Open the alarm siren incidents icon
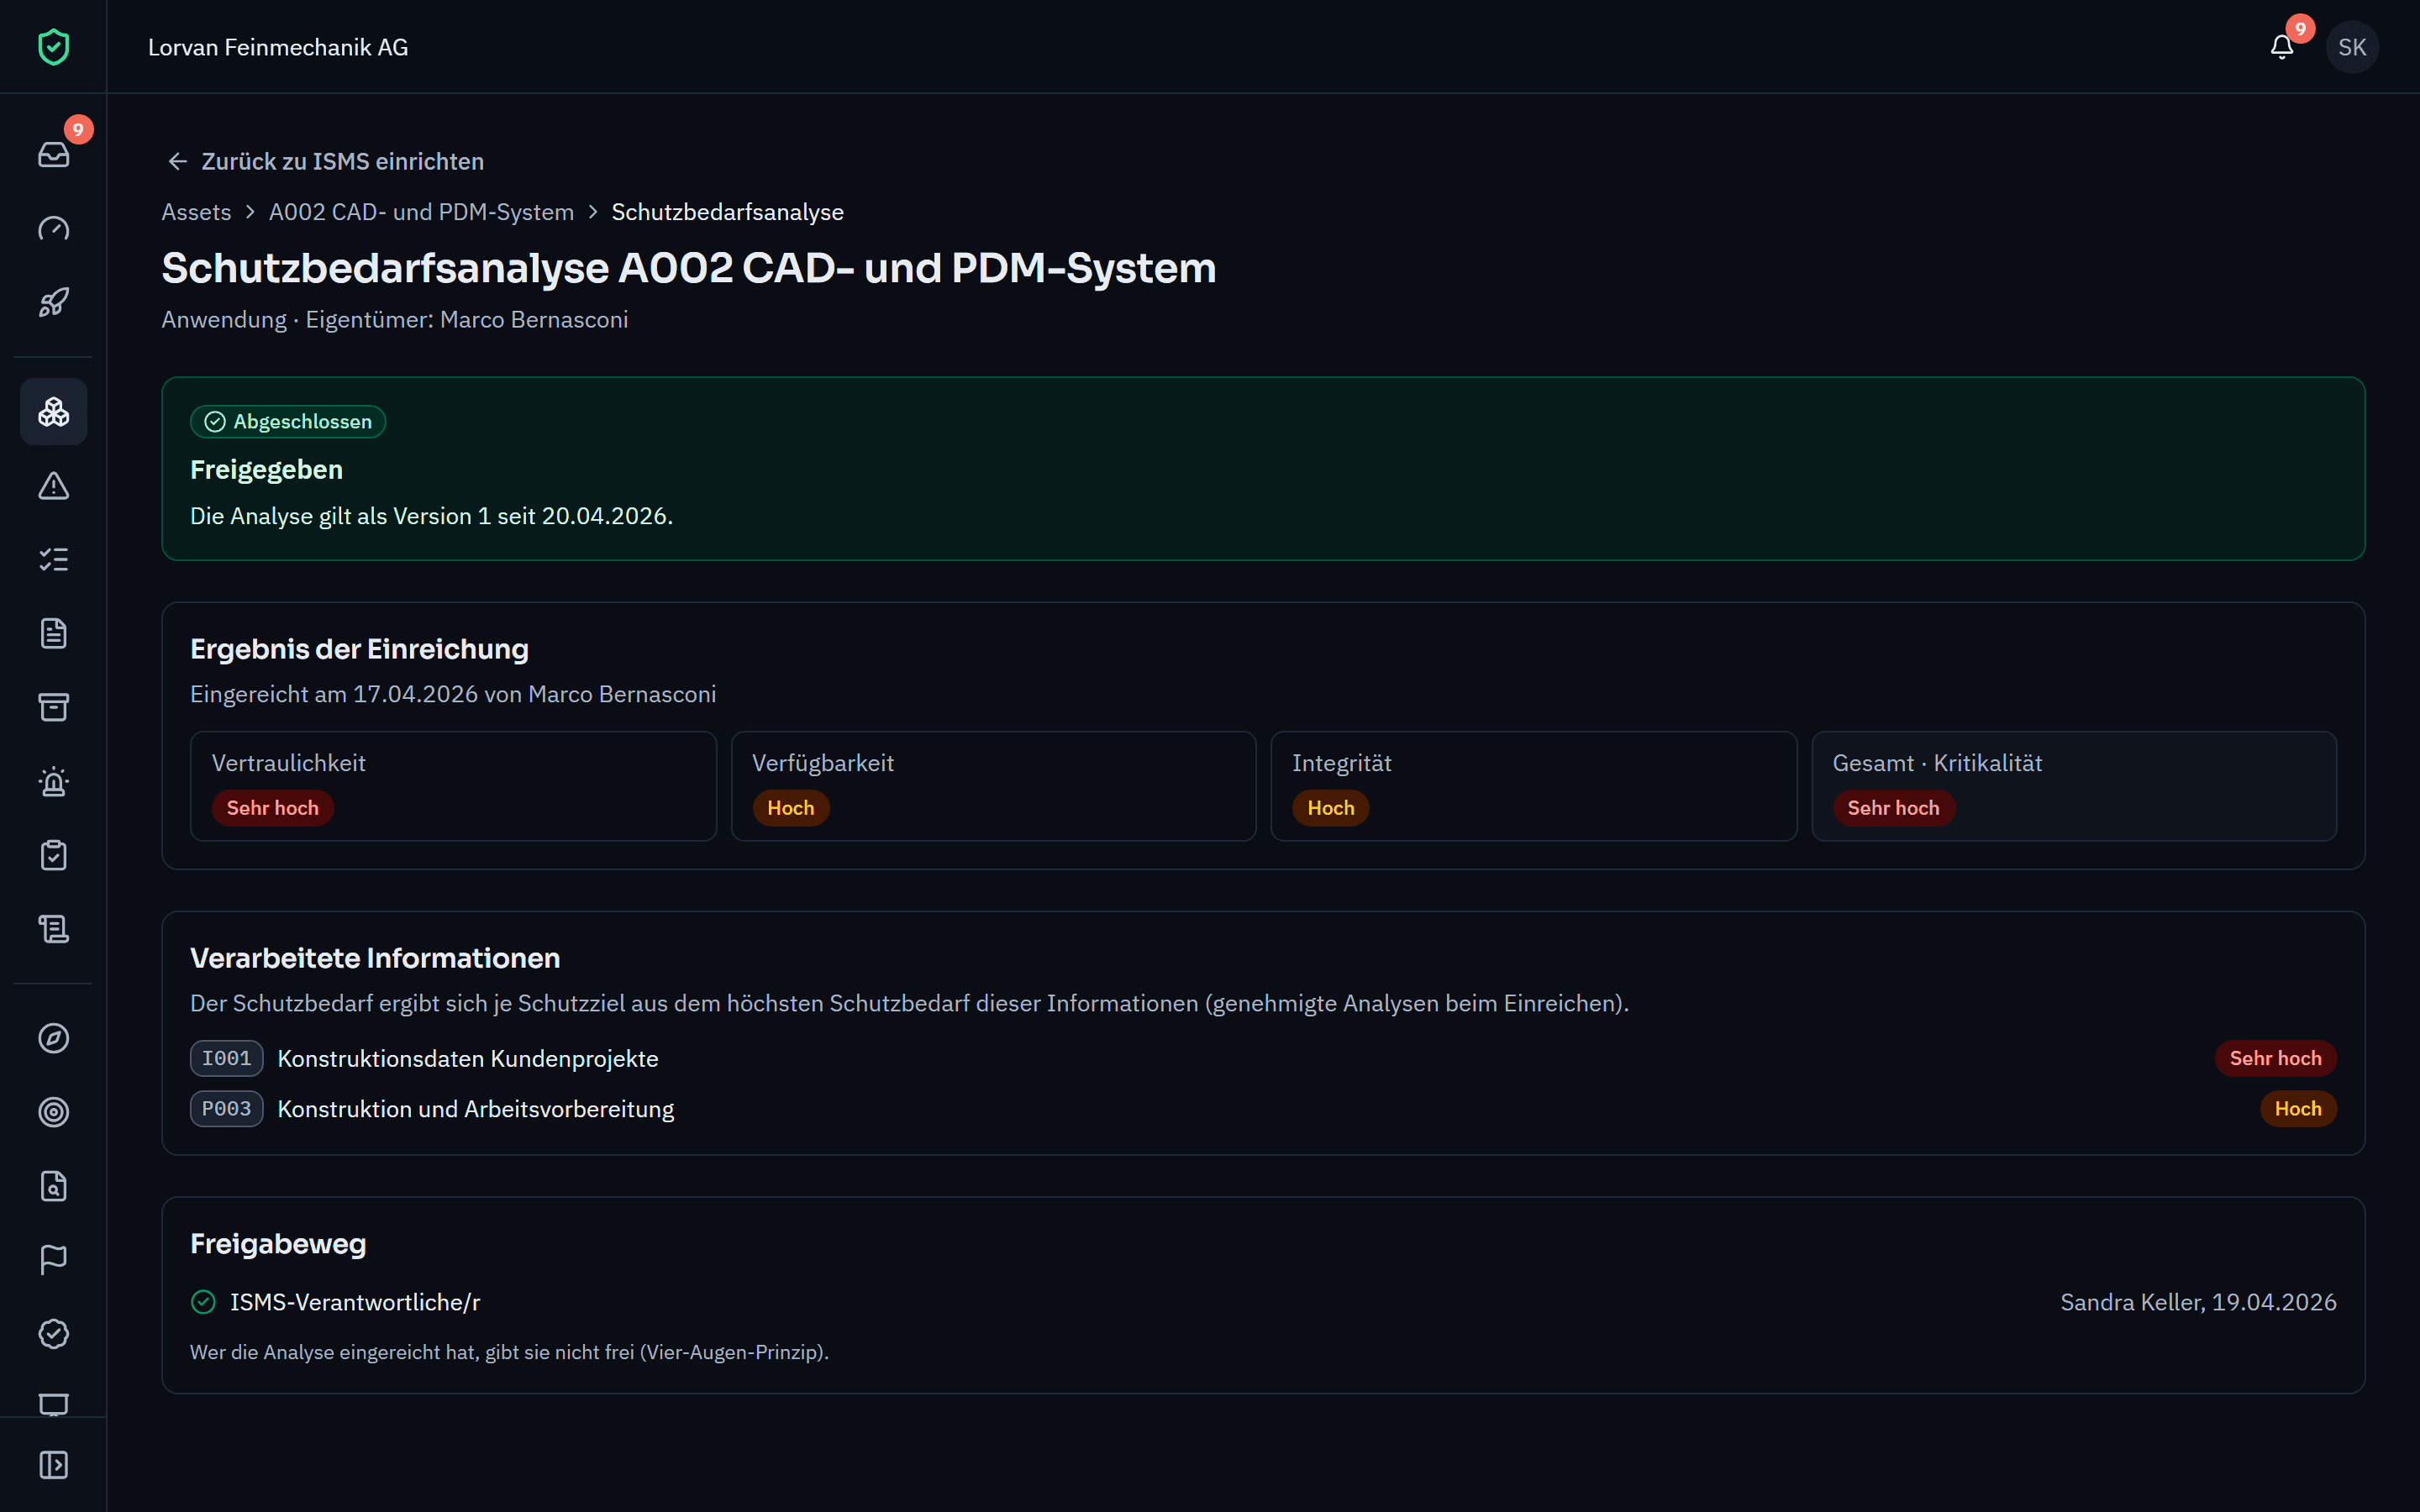The height and width of the screenshot is (1512, 2420). coord(53,781)
